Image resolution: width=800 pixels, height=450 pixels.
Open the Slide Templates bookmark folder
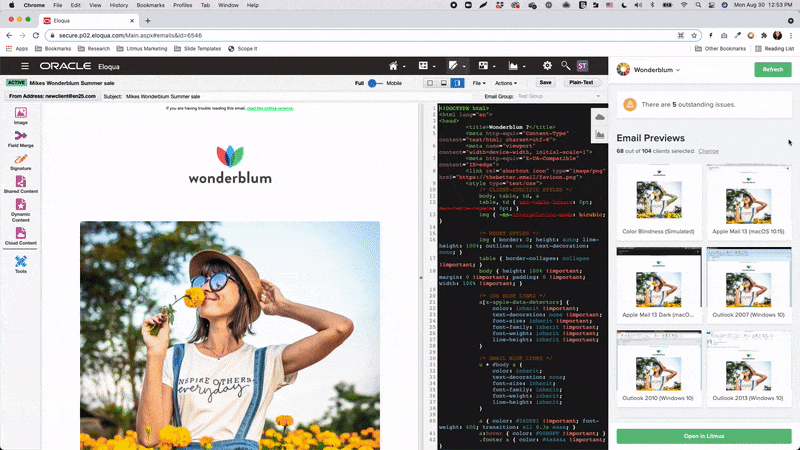click(198, 48)
